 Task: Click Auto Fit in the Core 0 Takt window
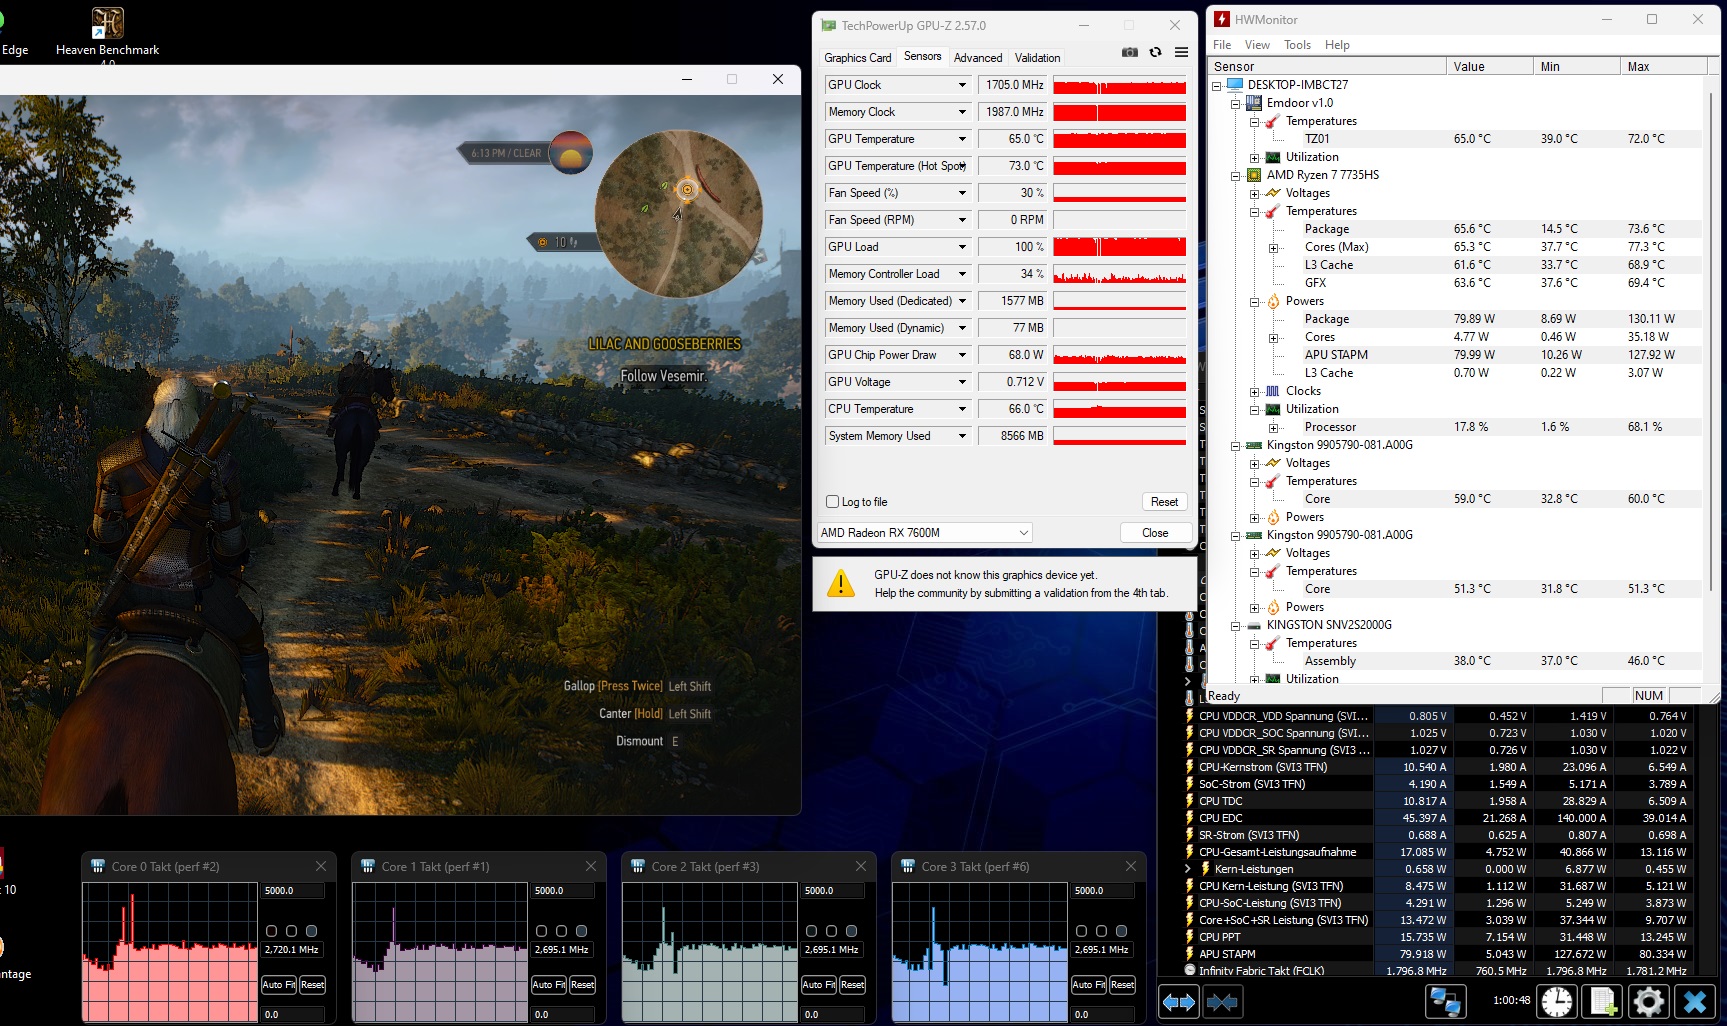[278, 985]
